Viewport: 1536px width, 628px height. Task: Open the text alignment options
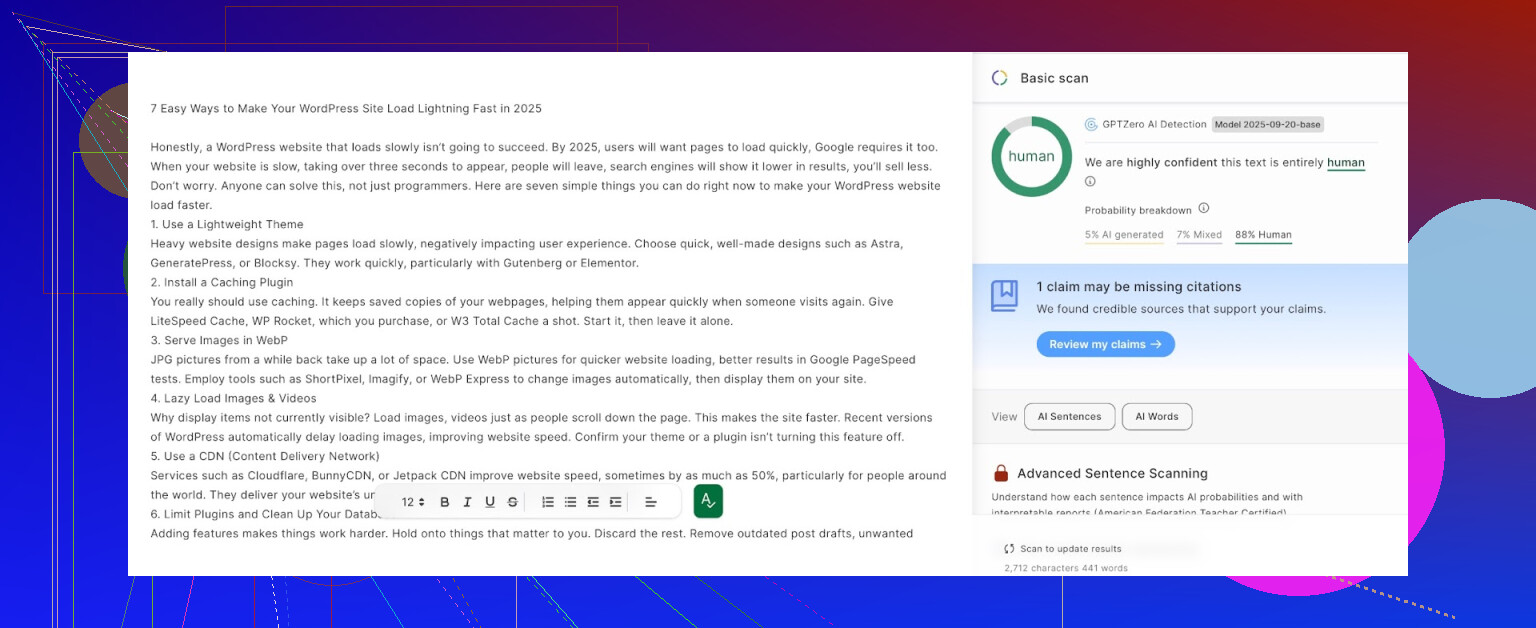[651, 502]
